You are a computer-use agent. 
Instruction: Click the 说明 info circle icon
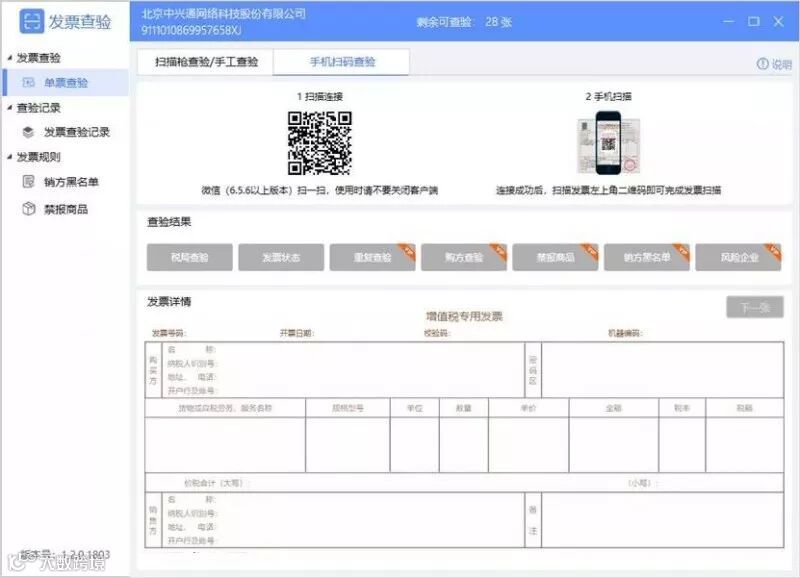pos(762,64)
